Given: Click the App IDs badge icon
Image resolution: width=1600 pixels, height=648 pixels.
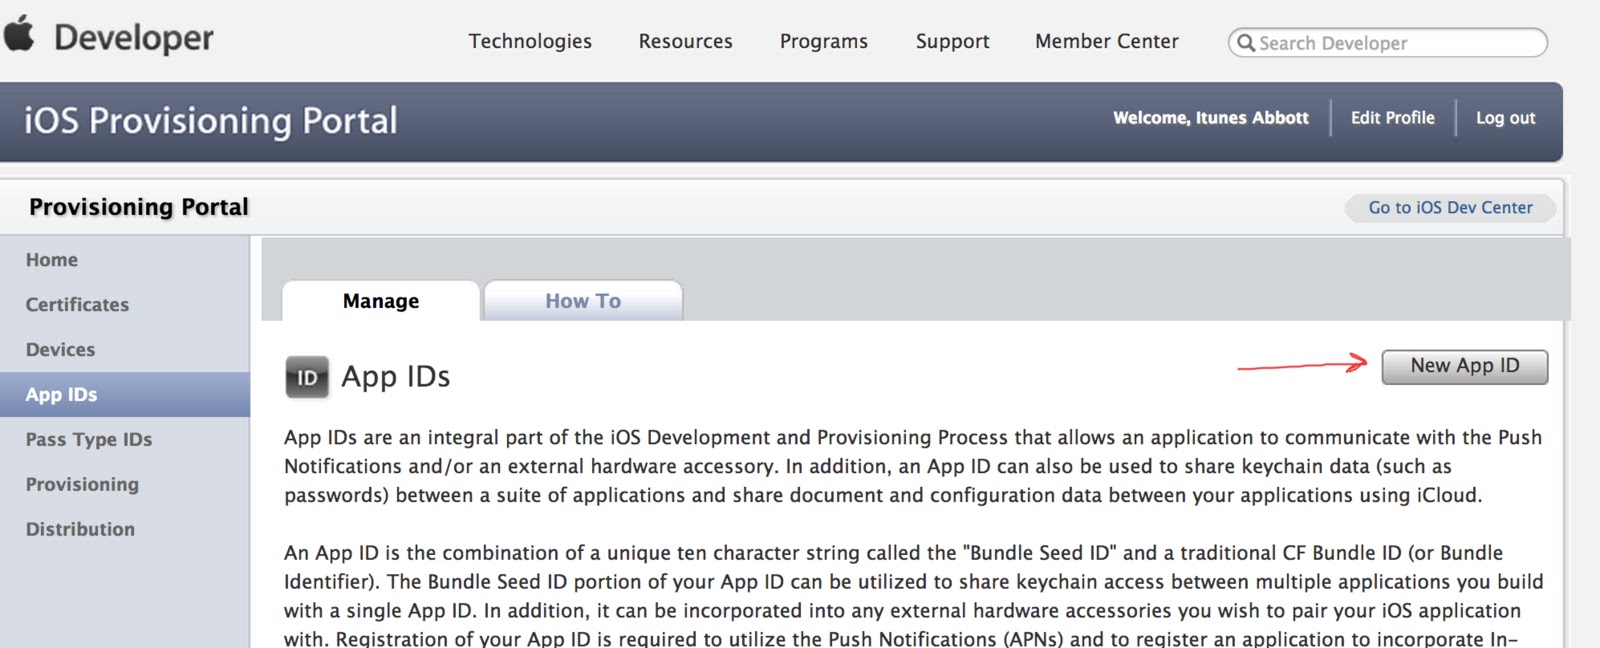Looking at the screenshot, I should [x=307, y=377].
